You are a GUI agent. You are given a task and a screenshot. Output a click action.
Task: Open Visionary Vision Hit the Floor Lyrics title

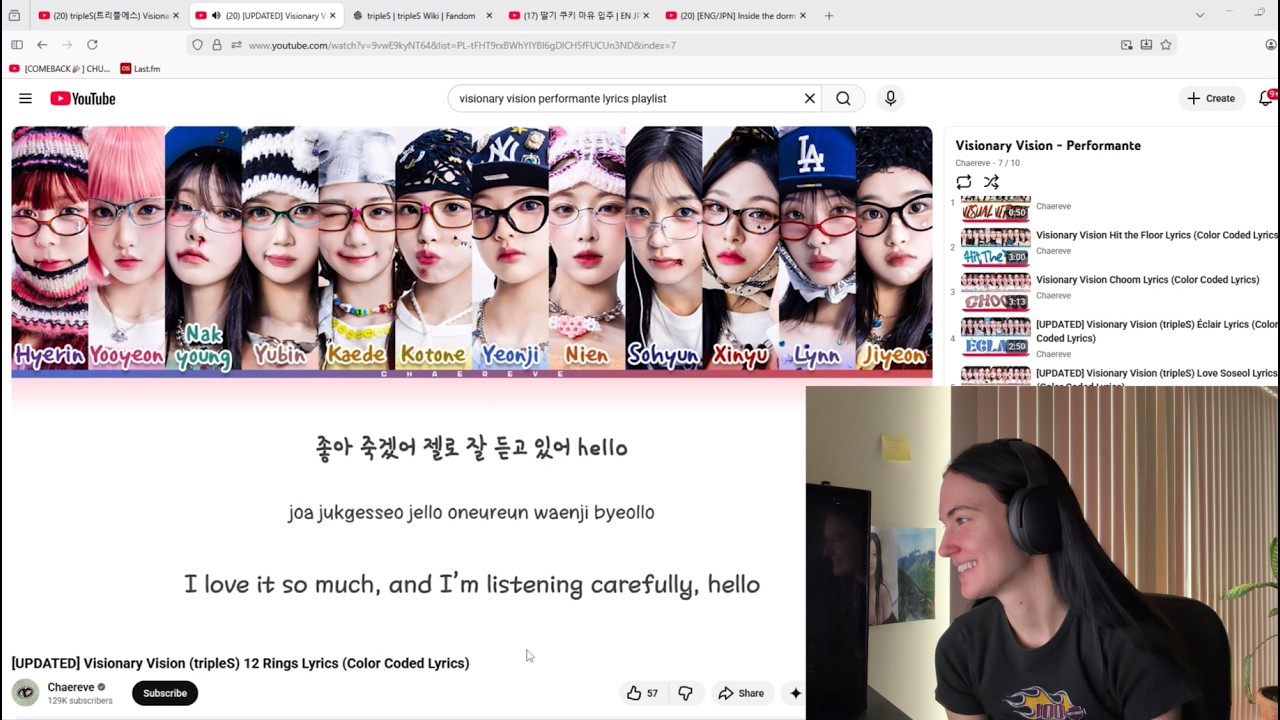pos(1157,235)
